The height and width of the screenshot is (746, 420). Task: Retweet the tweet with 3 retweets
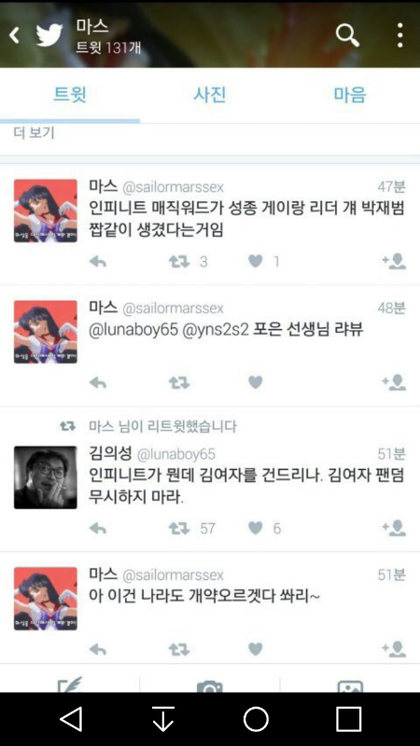(179, 261)
